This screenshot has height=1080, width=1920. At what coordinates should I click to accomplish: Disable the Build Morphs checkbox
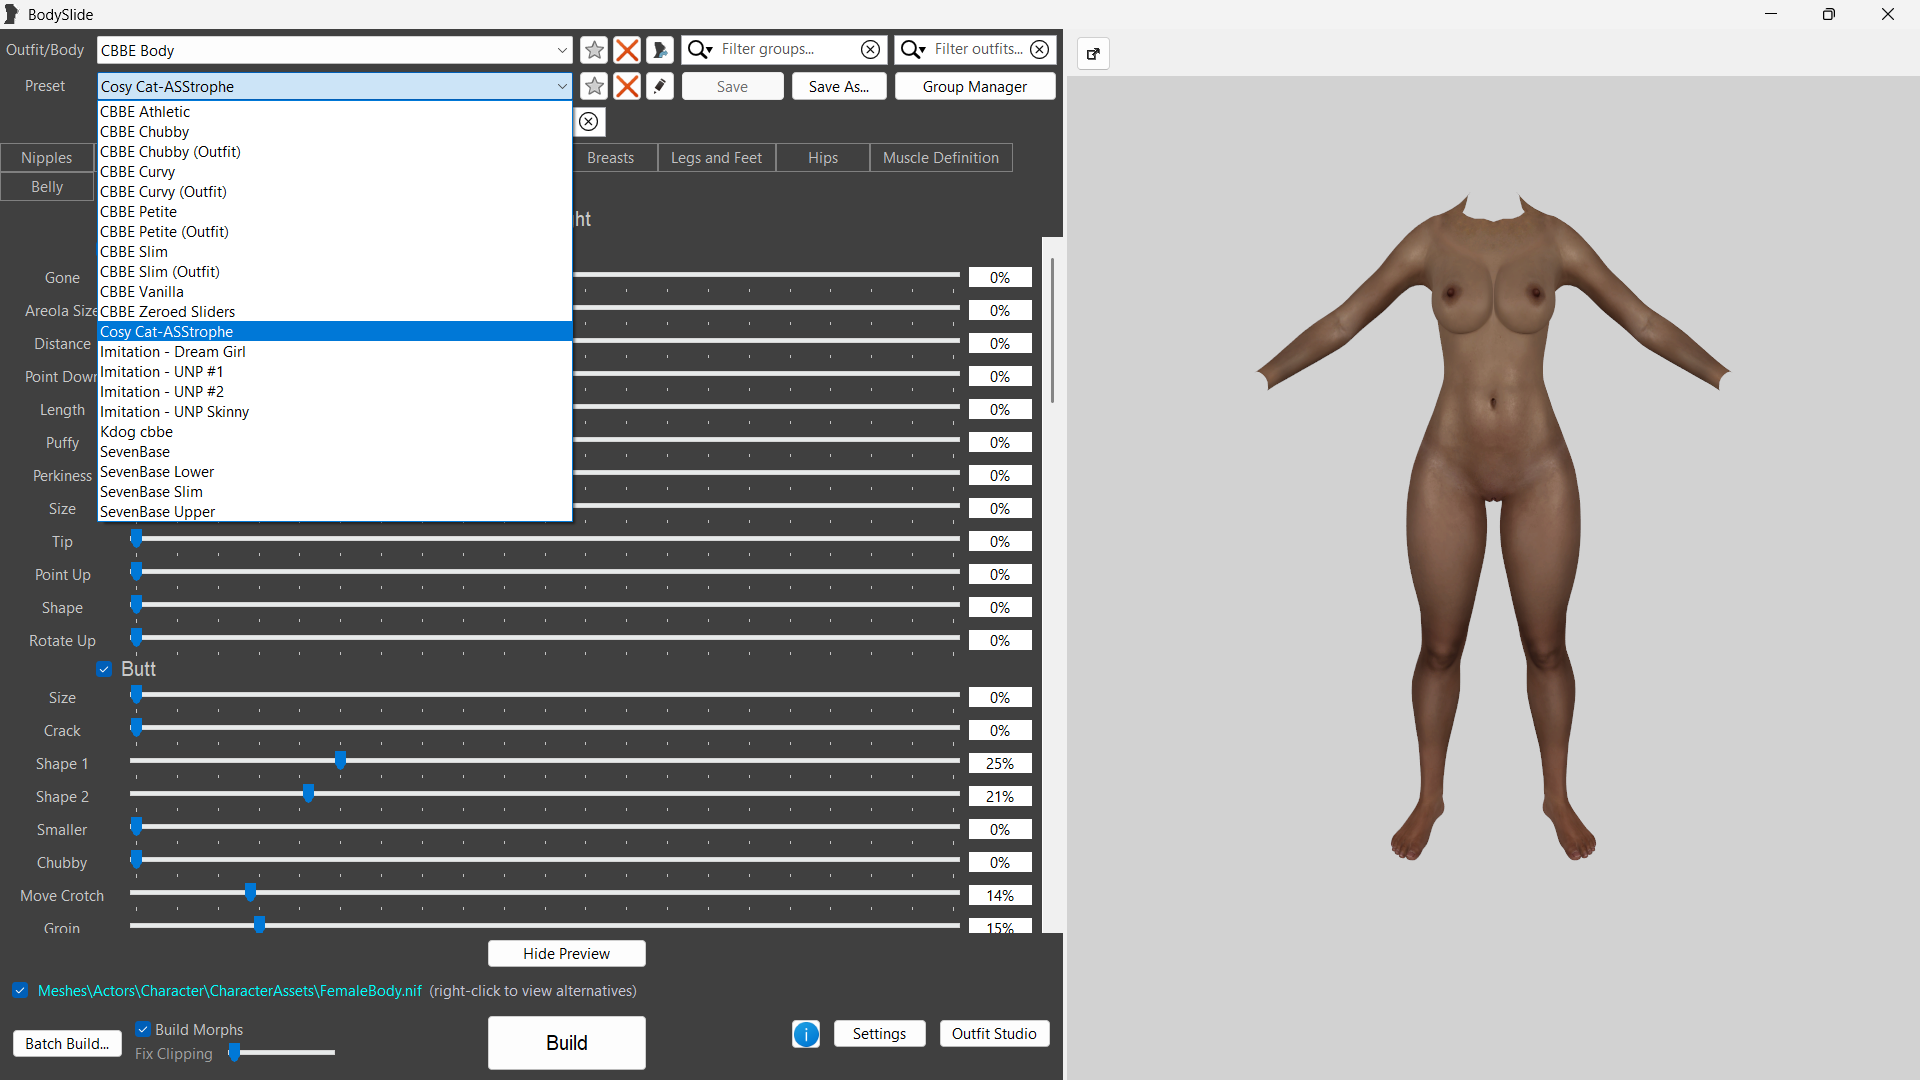click(x=143, y=1029)
